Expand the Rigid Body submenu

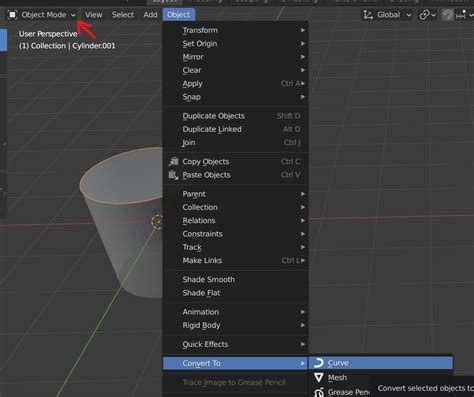click(236, 325)
